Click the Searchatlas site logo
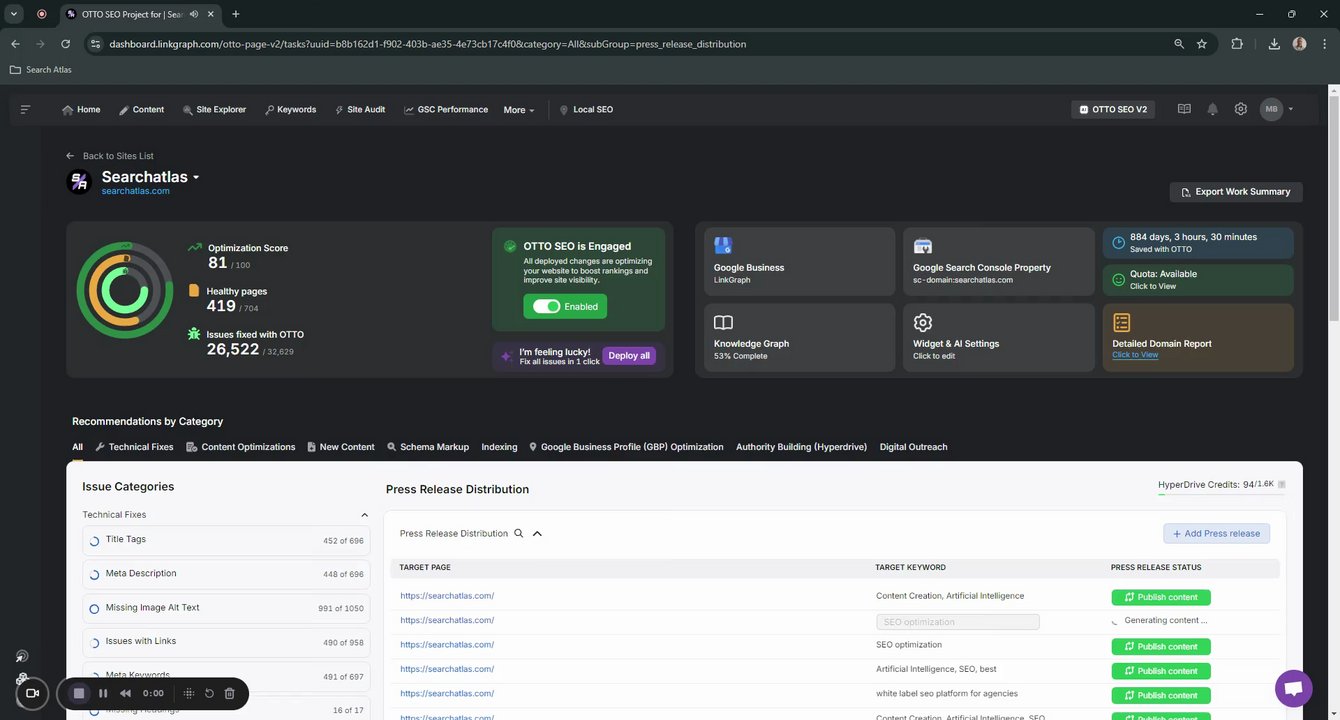The image size is (1340, 720). (x=79, y=181)
